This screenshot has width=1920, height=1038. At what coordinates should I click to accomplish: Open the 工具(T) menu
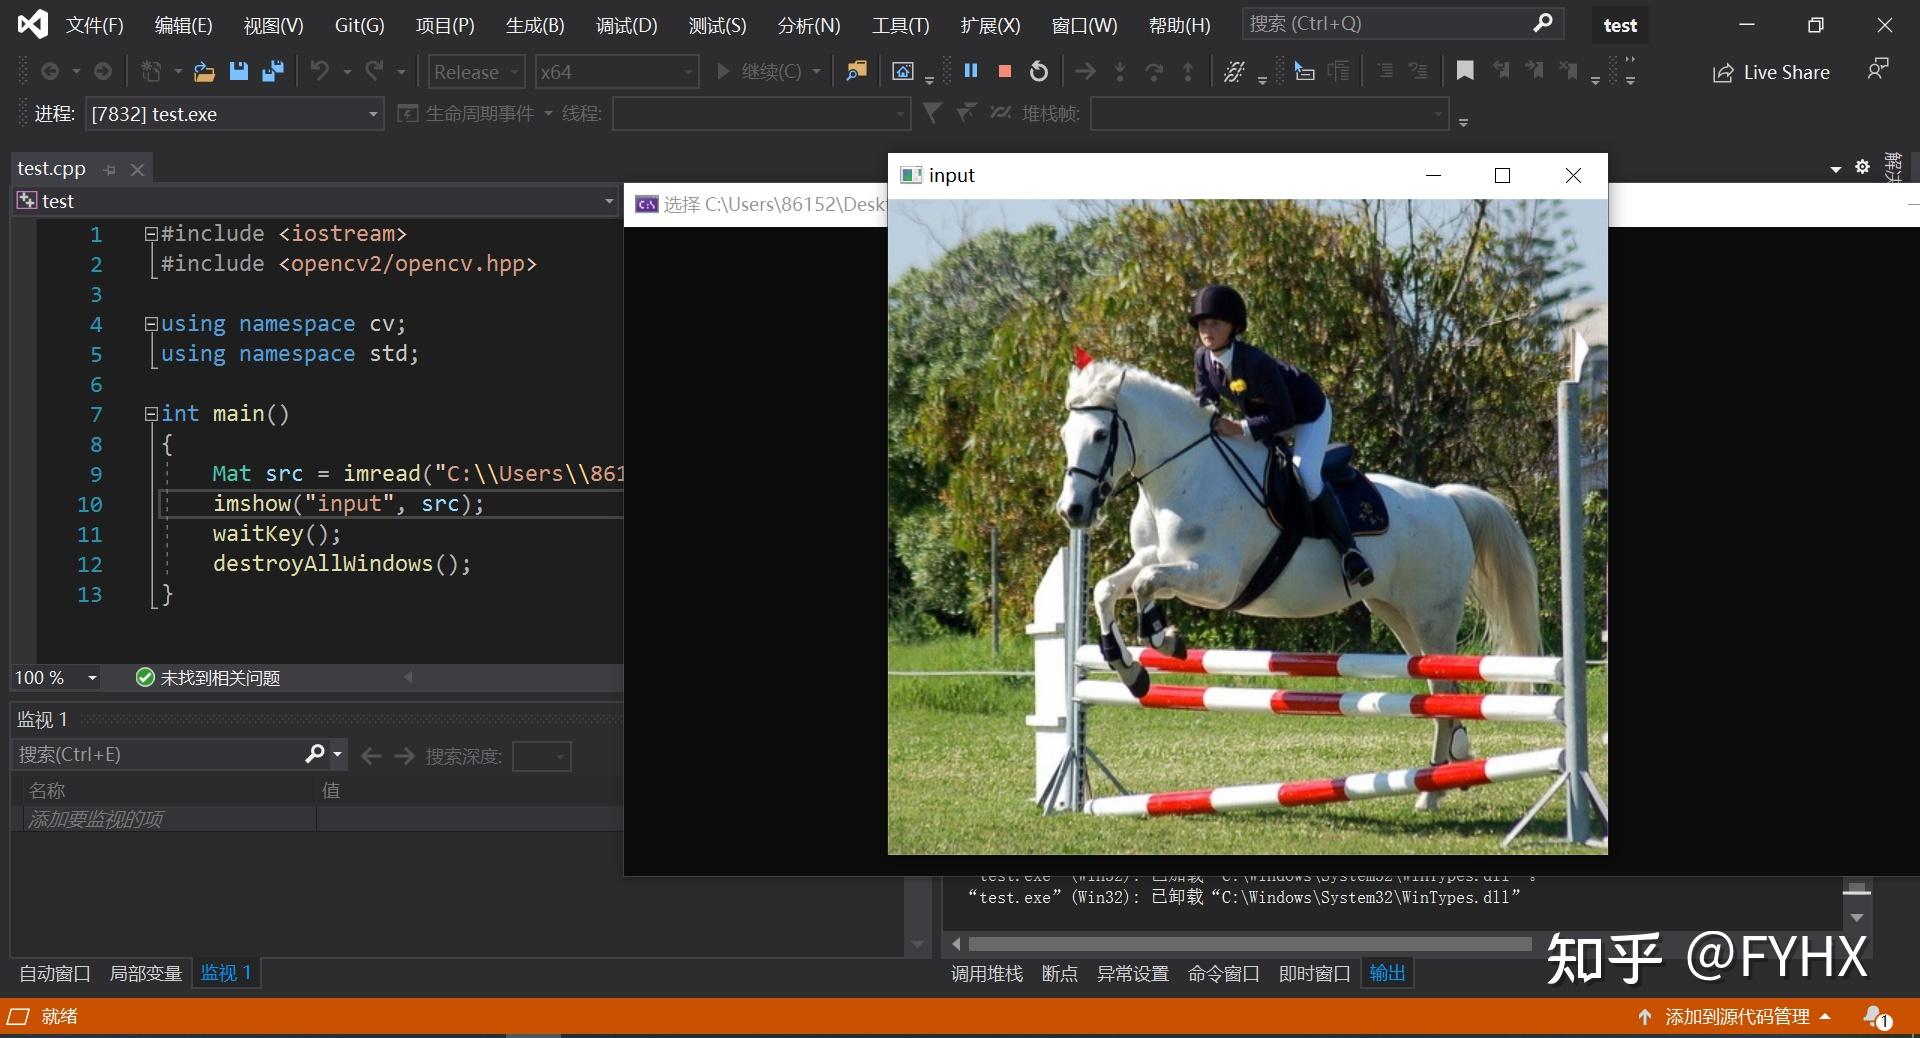[900, 25]
